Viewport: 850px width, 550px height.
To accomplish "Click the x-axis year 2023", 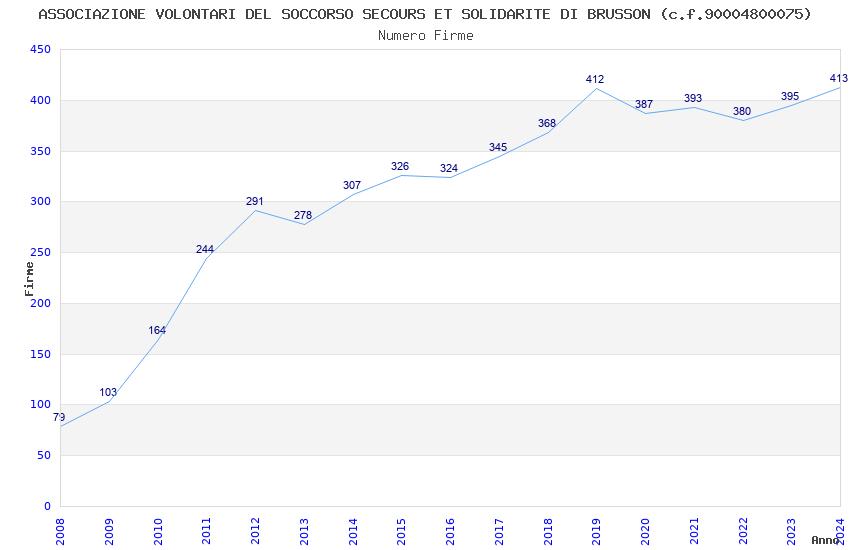I will pyautogui.click(x=791, y=531).
